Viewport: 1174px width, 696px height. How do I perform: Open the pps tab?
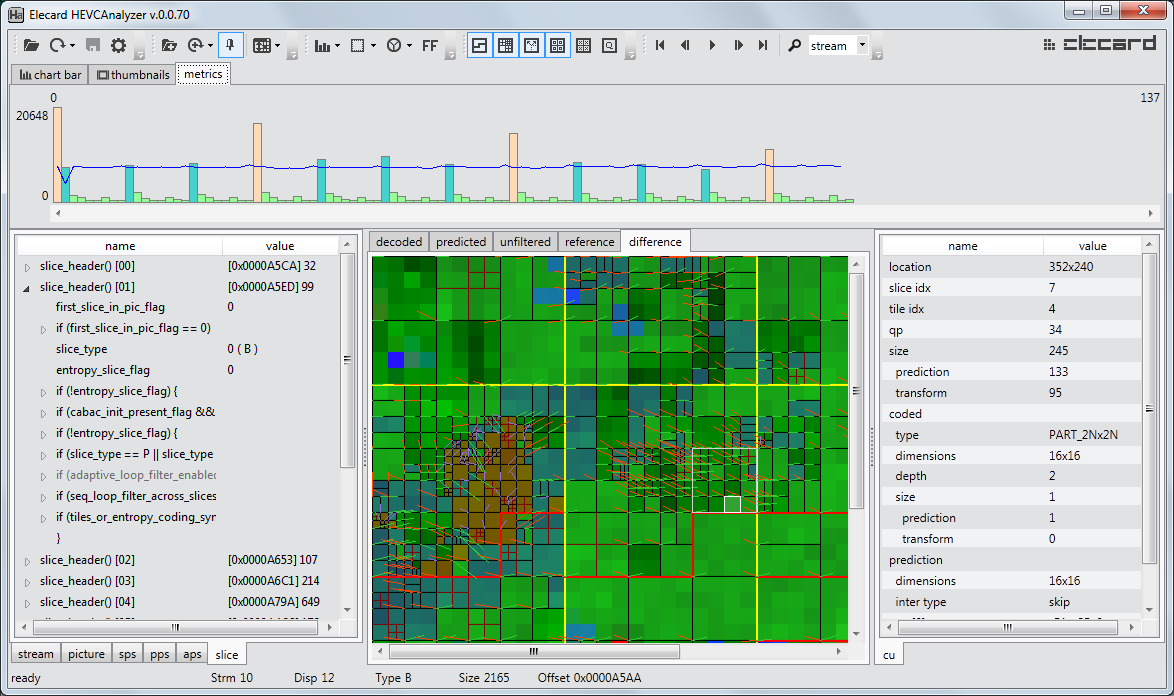pos(159,654)
